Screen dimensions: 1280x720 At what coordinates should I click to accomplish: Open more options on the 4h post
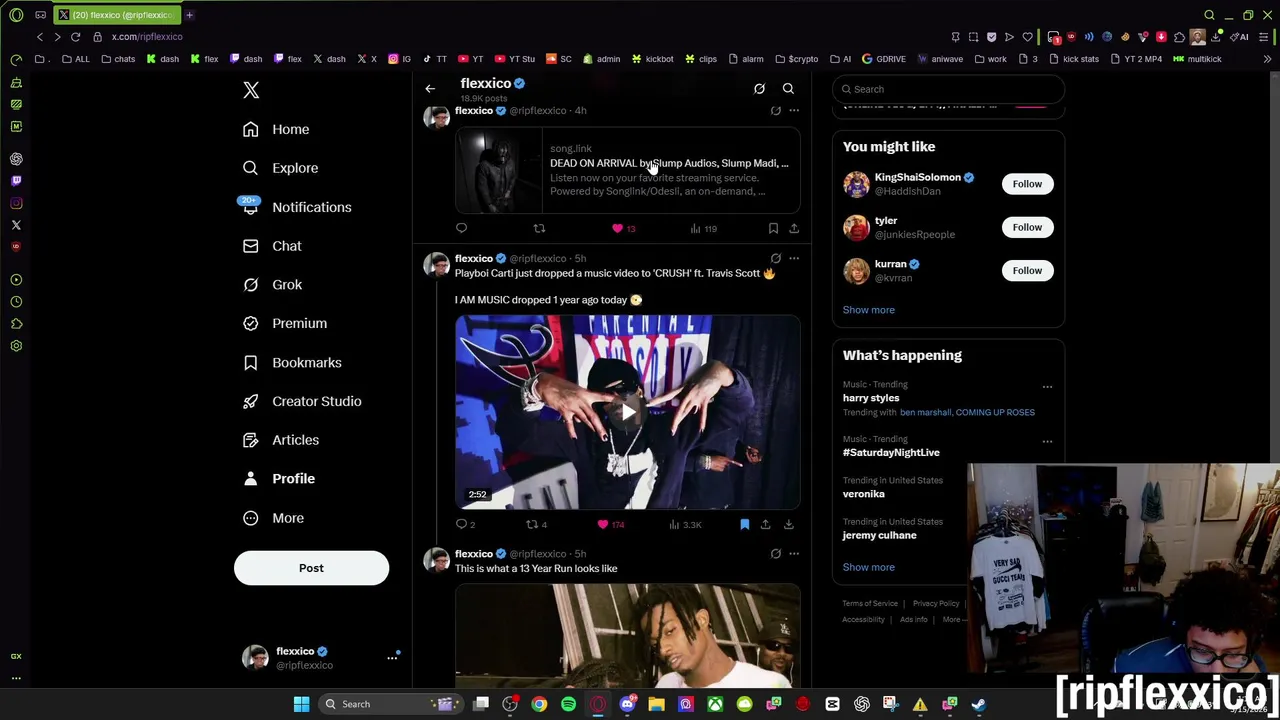pyautogui.click(x=794, y=111)
